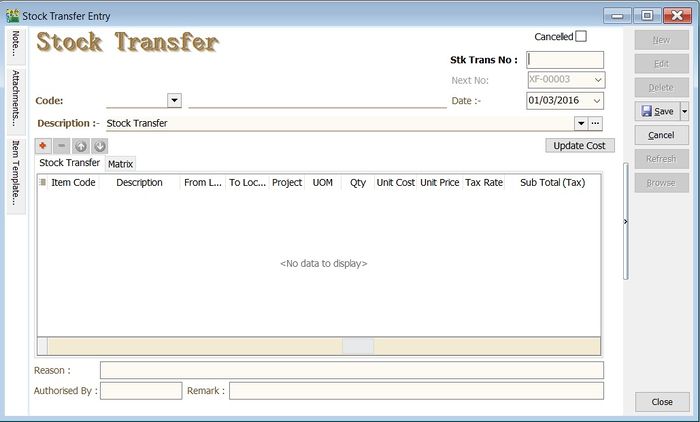
Task: Click the ellipsis button beside Description
Action: (x=596, y=123)
